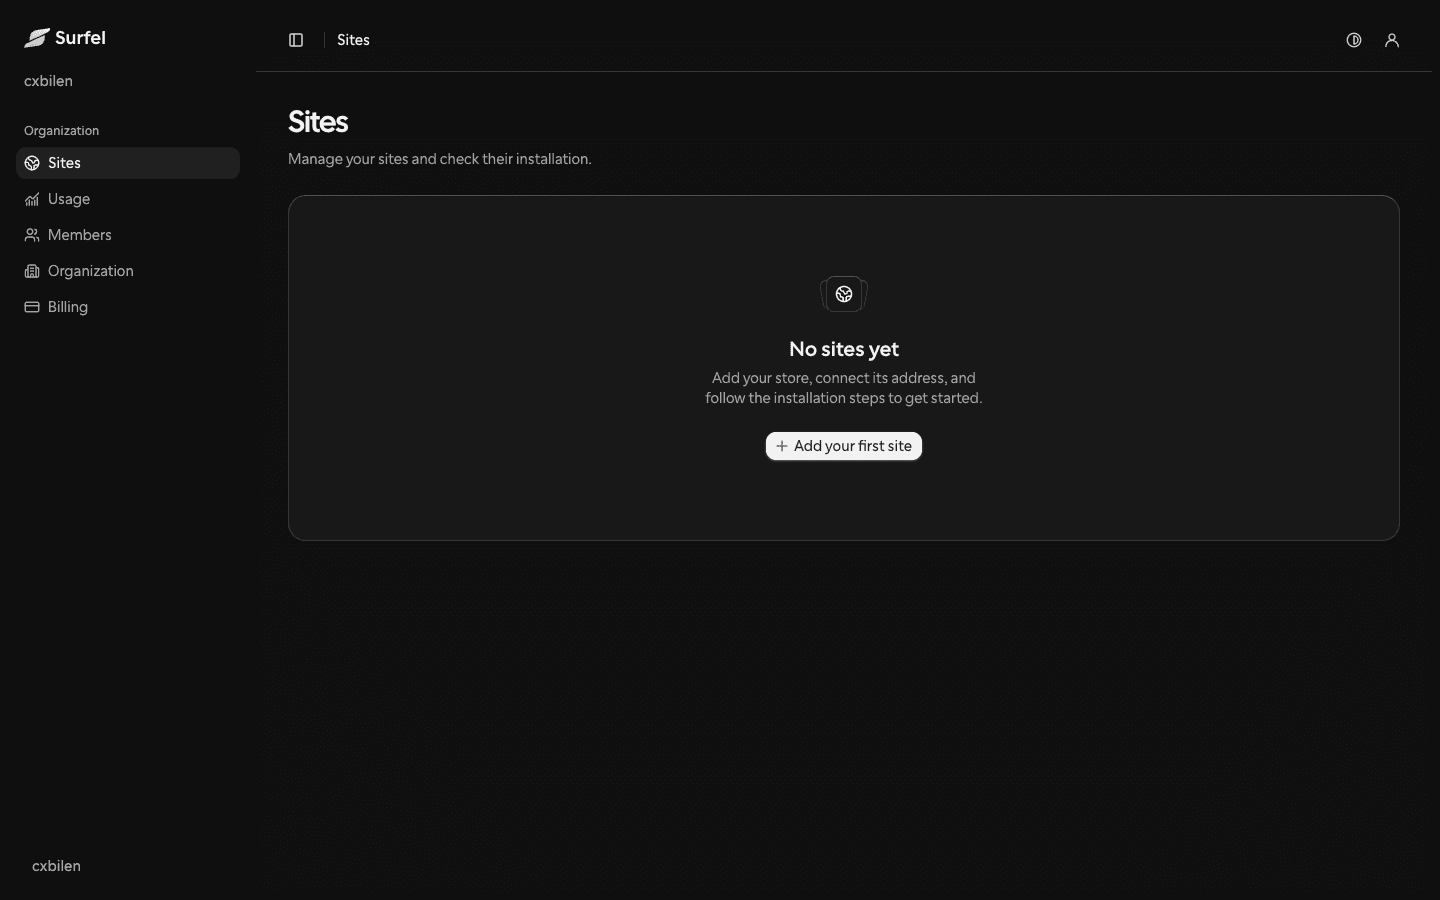Click the Sites page heading
Image resolution: width=1440 pixels, height=900 pixels.
coord(318,122)
